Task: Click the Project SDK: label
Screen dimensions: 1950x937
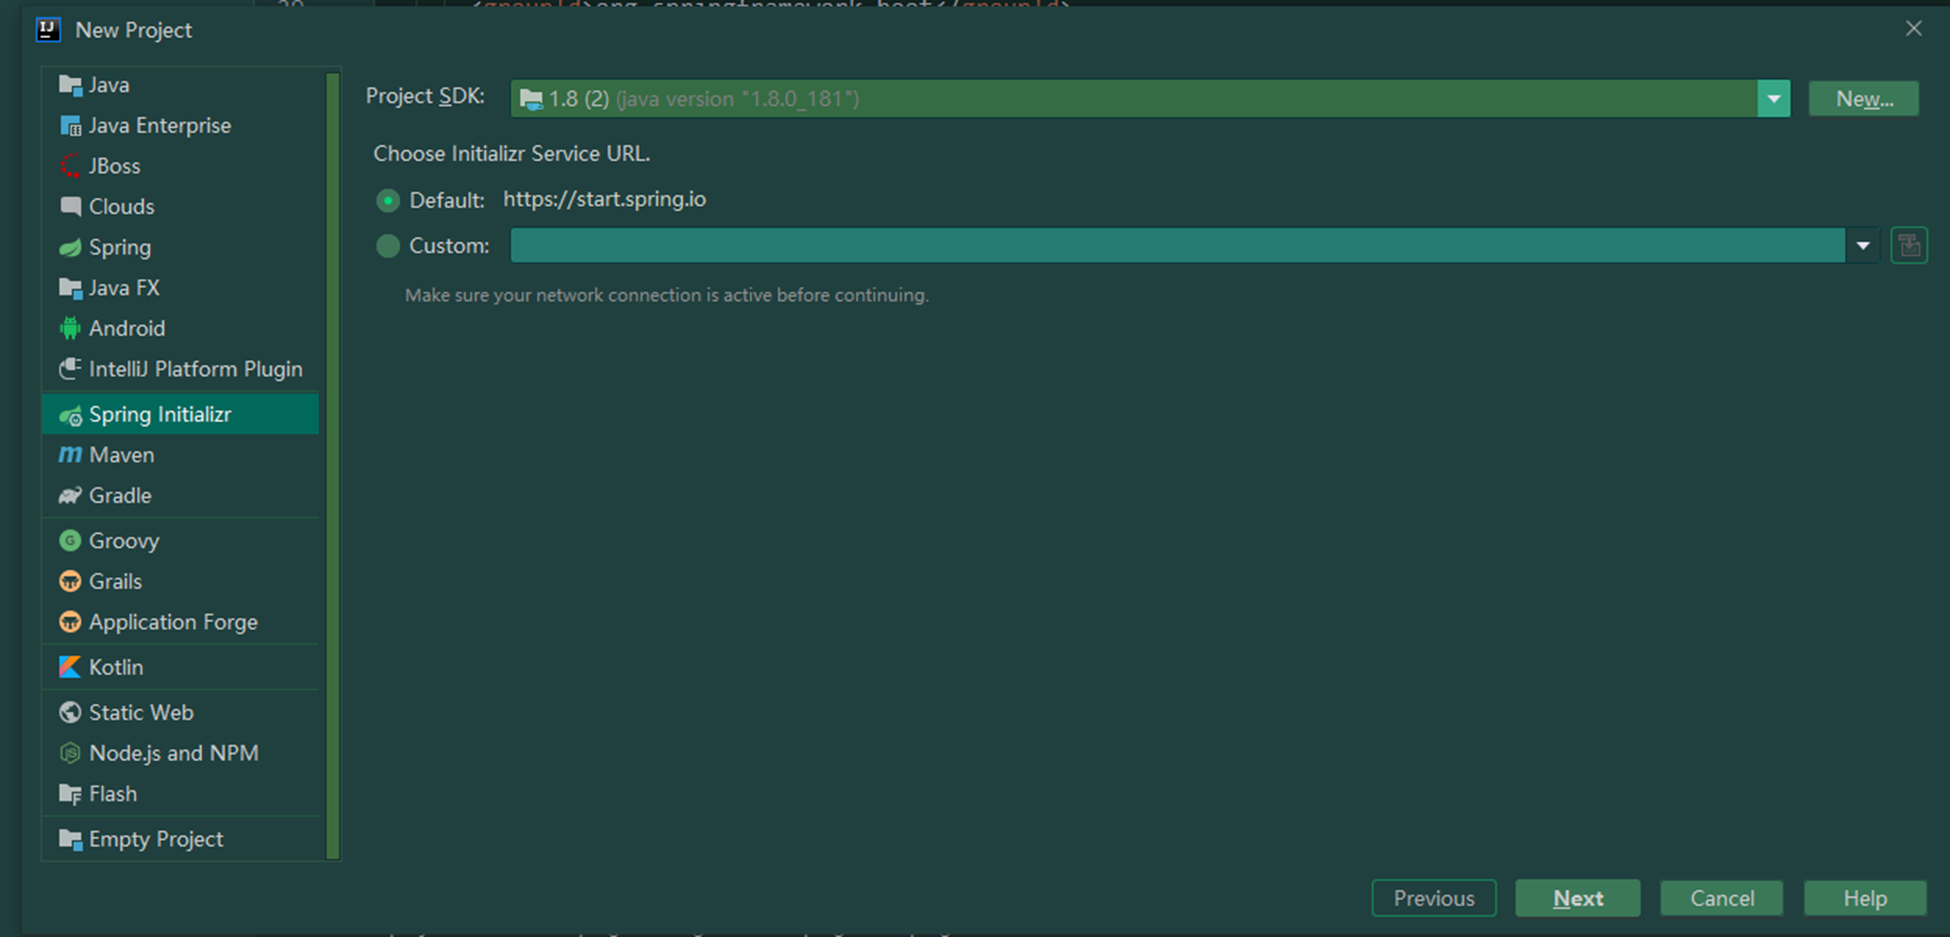Action: pos(425,96)
